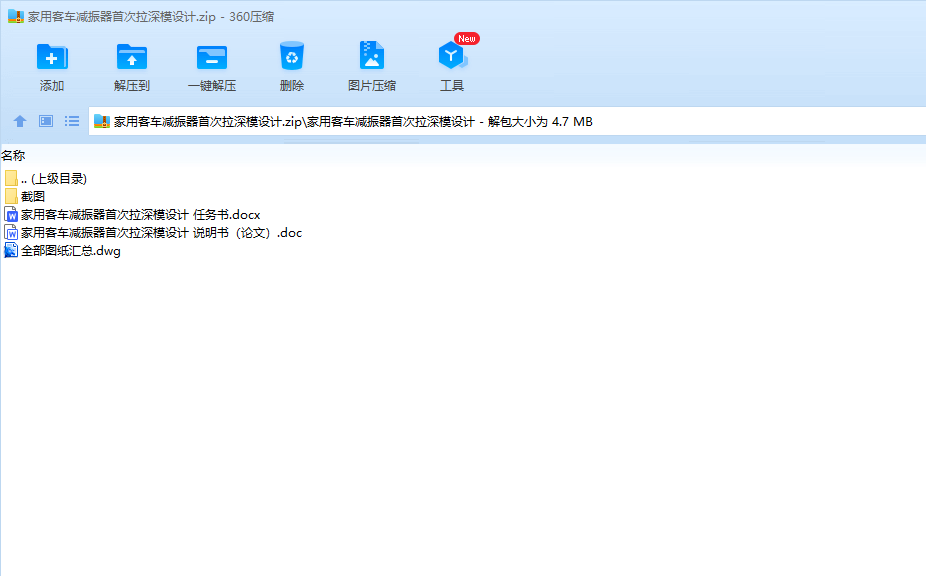Viewport: 926px width, 576px height.
Task: Select the 截图 folder
Action: pos(25,196)
